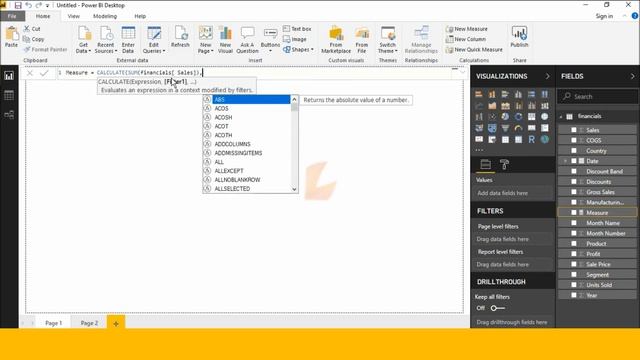Switch to Report view in left sidebar
Image resolution: width=640 pixels, height=360 pixels.
9,76
